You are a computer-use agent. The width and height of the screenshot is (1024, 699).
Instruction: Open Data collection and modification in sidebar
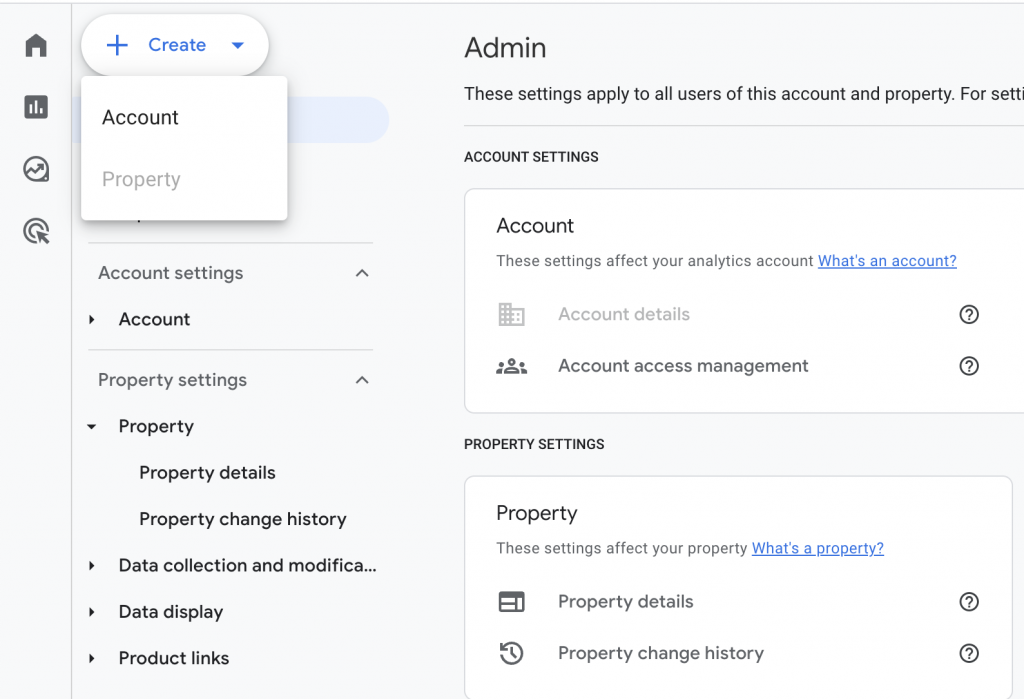point(248,566)
